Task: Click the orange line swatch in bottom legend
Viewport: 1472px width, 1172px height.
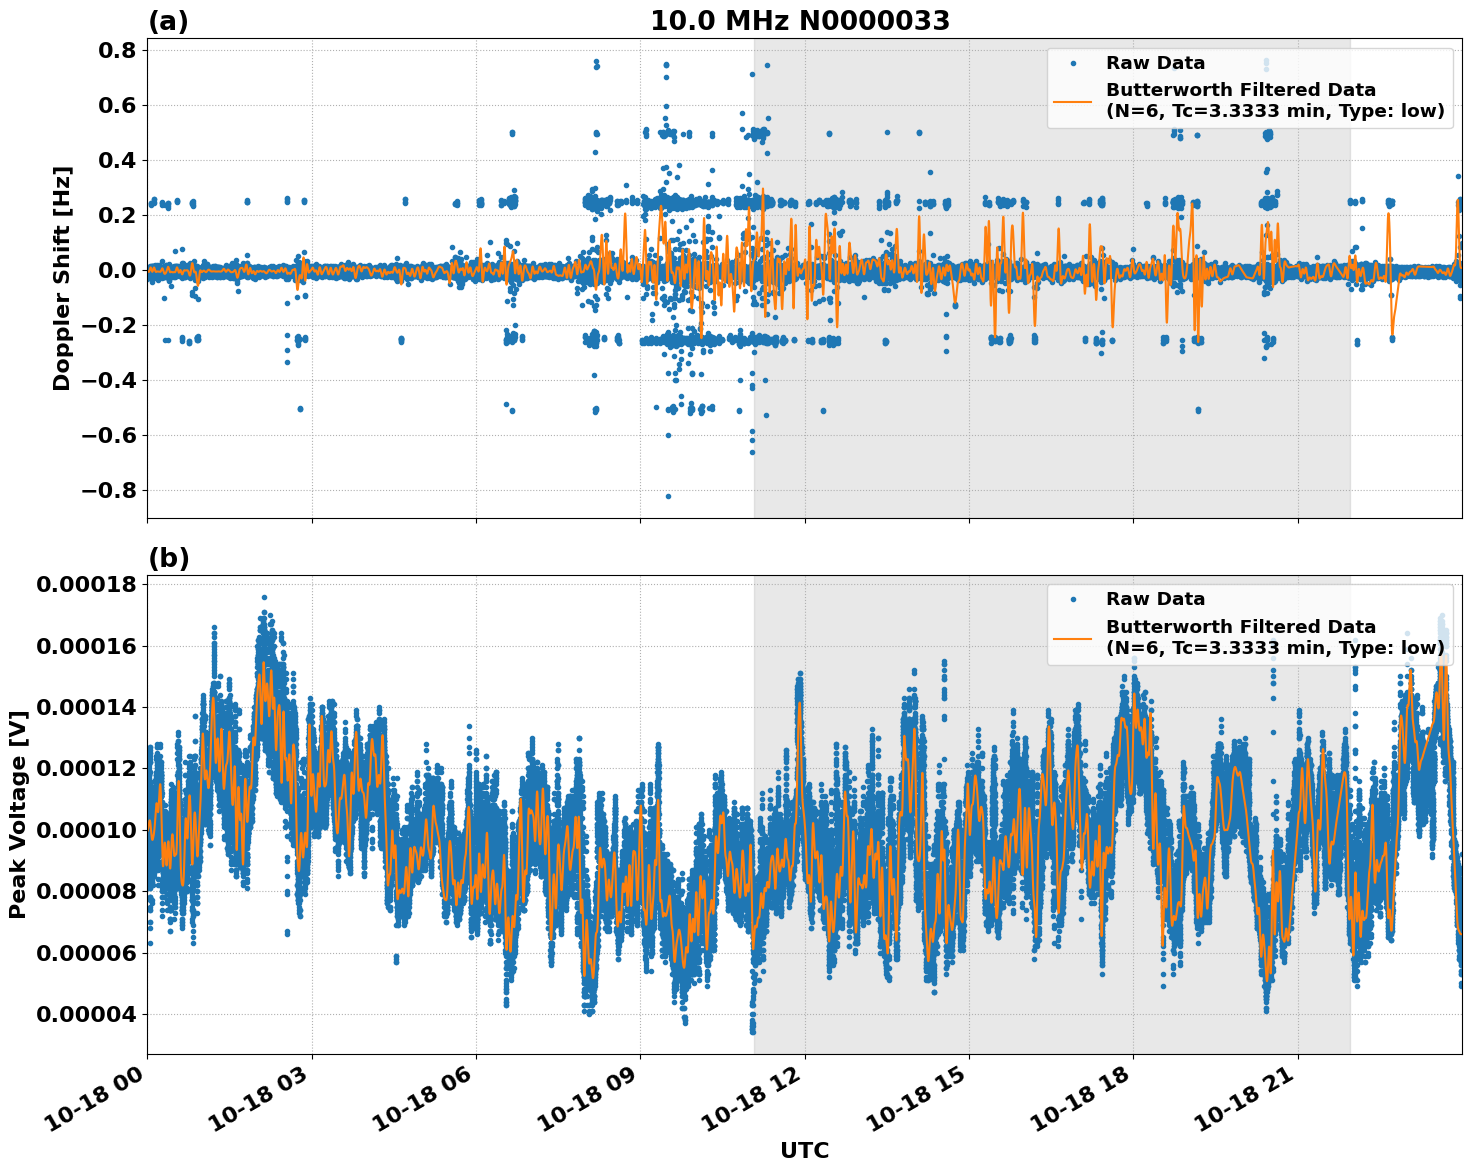Action: click(x=1075, y=638)
